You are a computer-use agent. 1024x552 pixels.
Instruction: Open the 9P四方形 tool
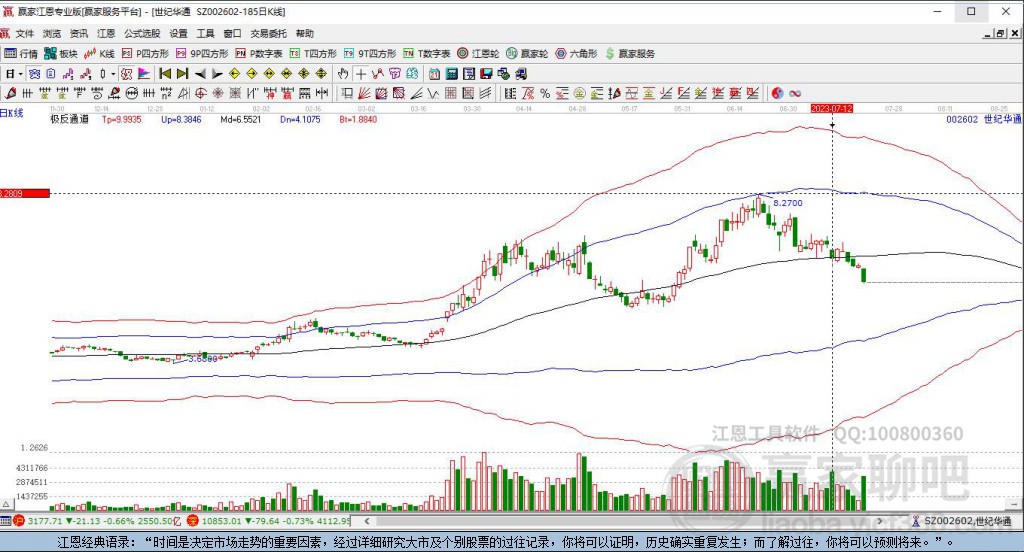point(202,54)
